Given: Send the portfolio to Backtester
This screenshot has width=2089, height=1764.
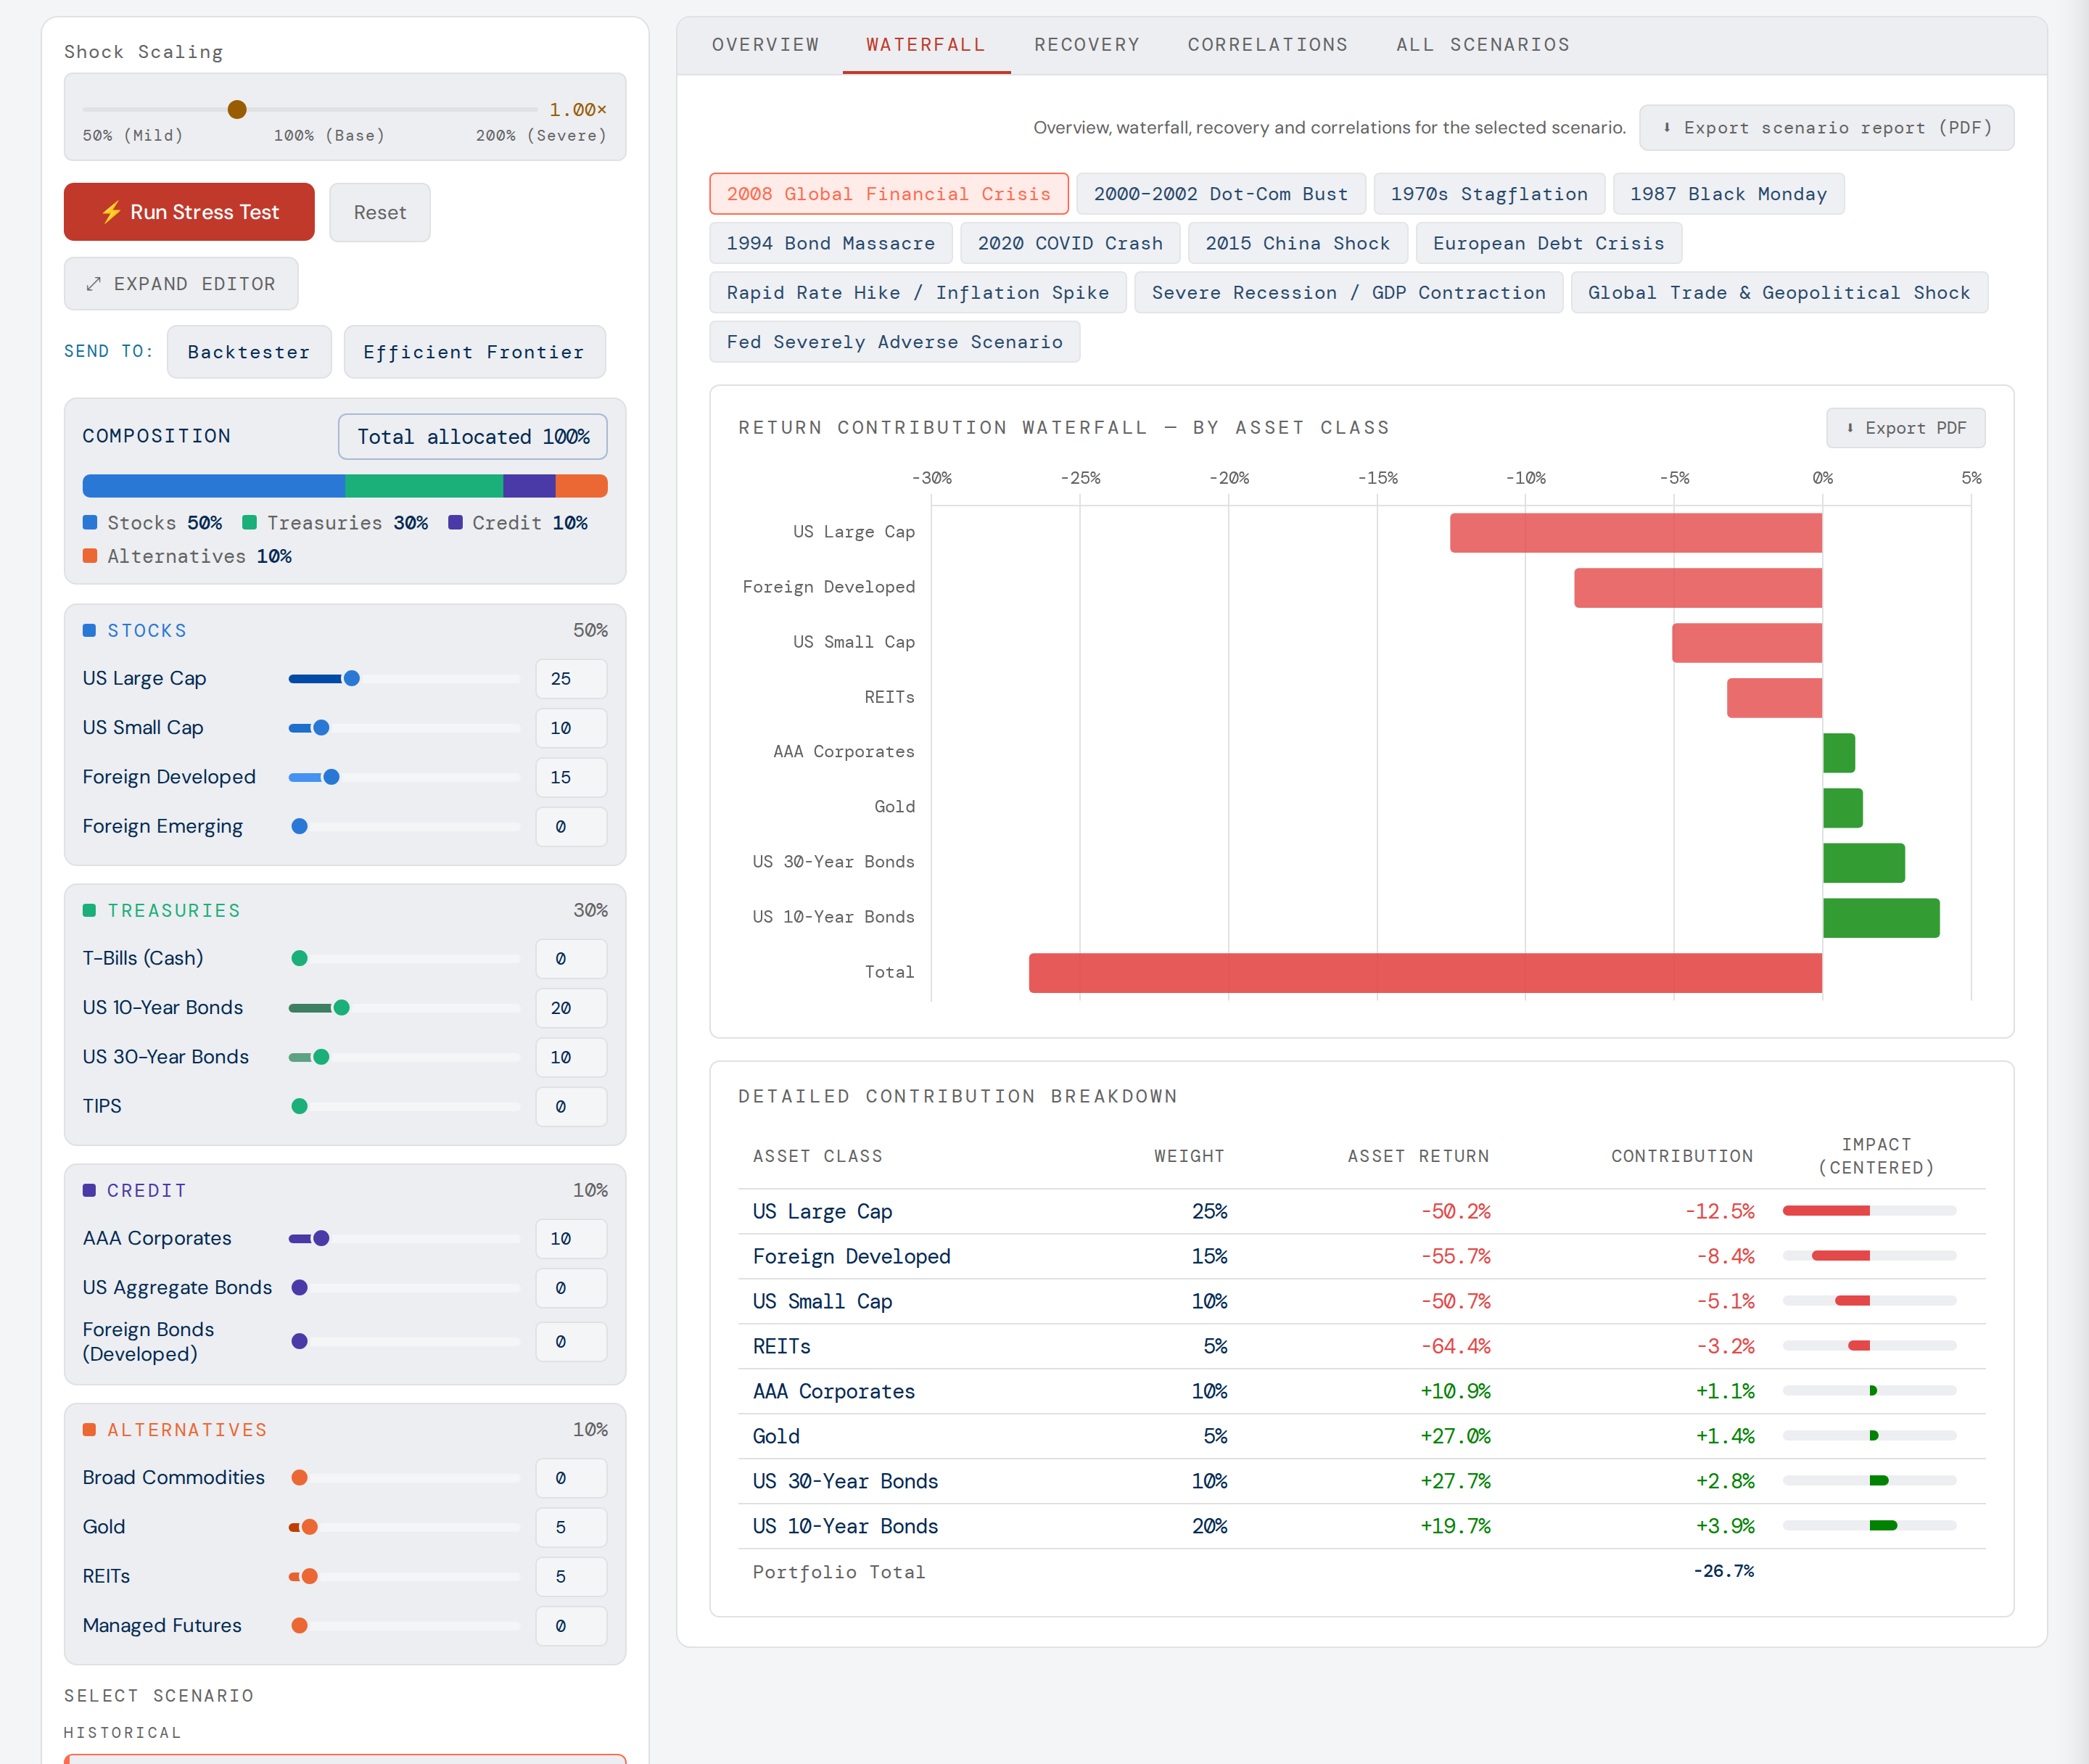Looking at the screenshot, I should click(249, 352).
